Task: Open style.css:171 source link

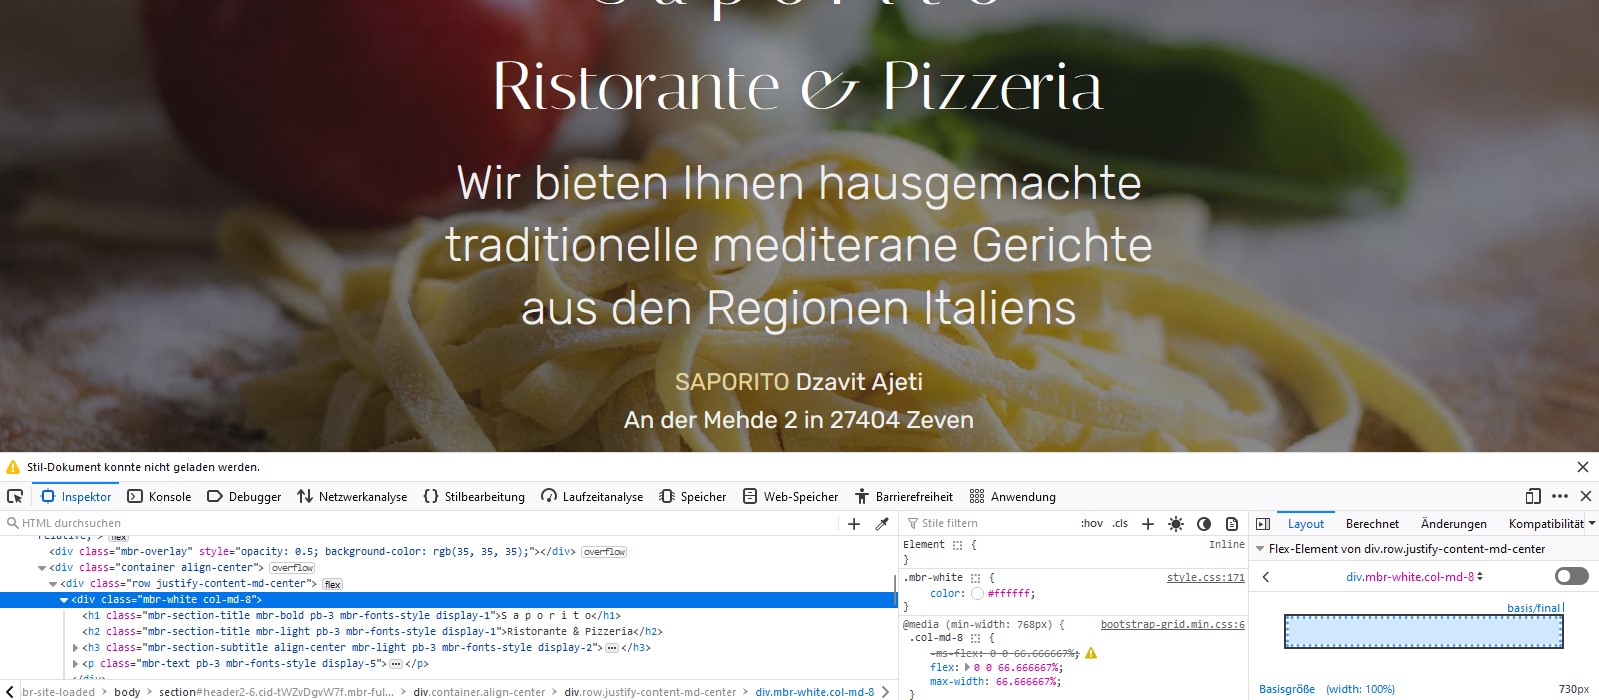Action: point(1205,578)
